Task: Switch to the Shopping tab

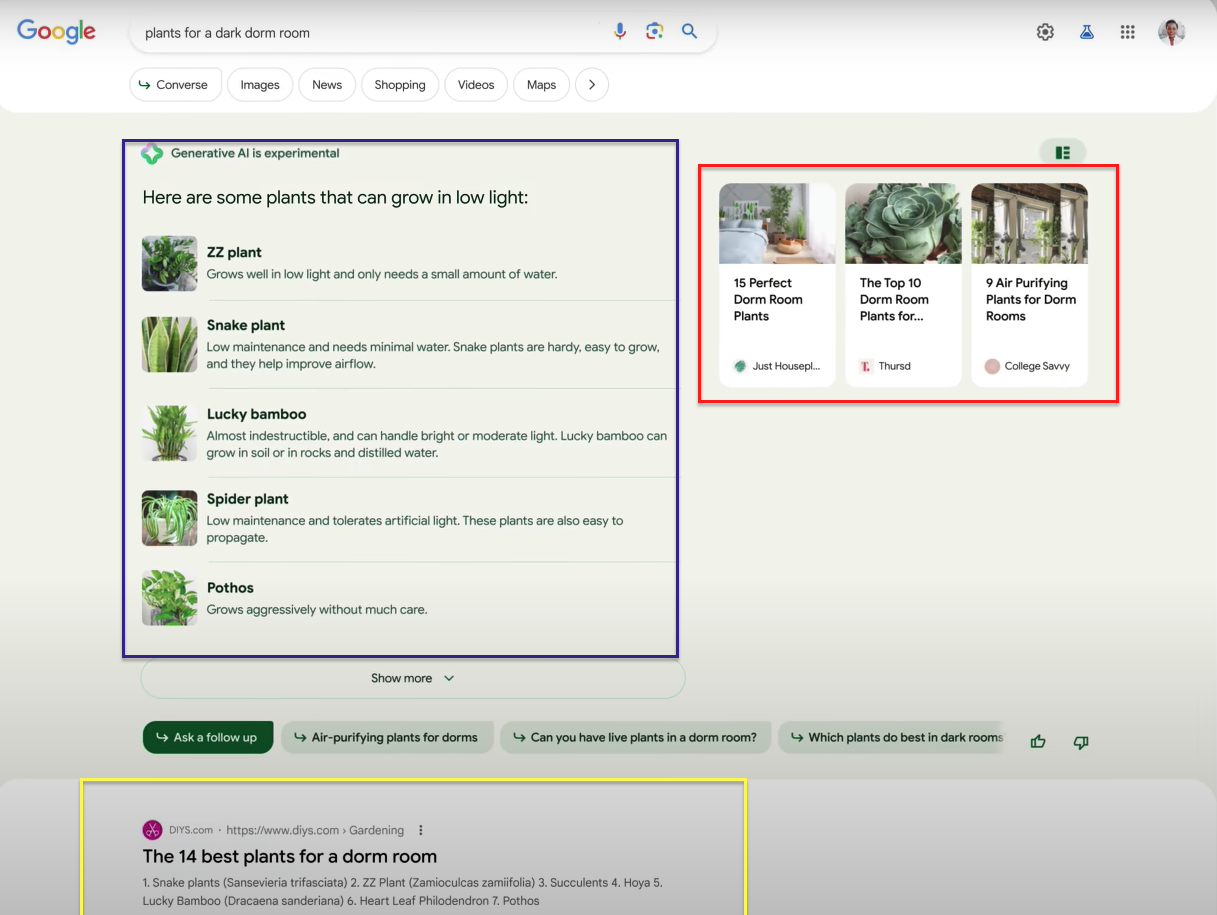Action: [400, 85]
